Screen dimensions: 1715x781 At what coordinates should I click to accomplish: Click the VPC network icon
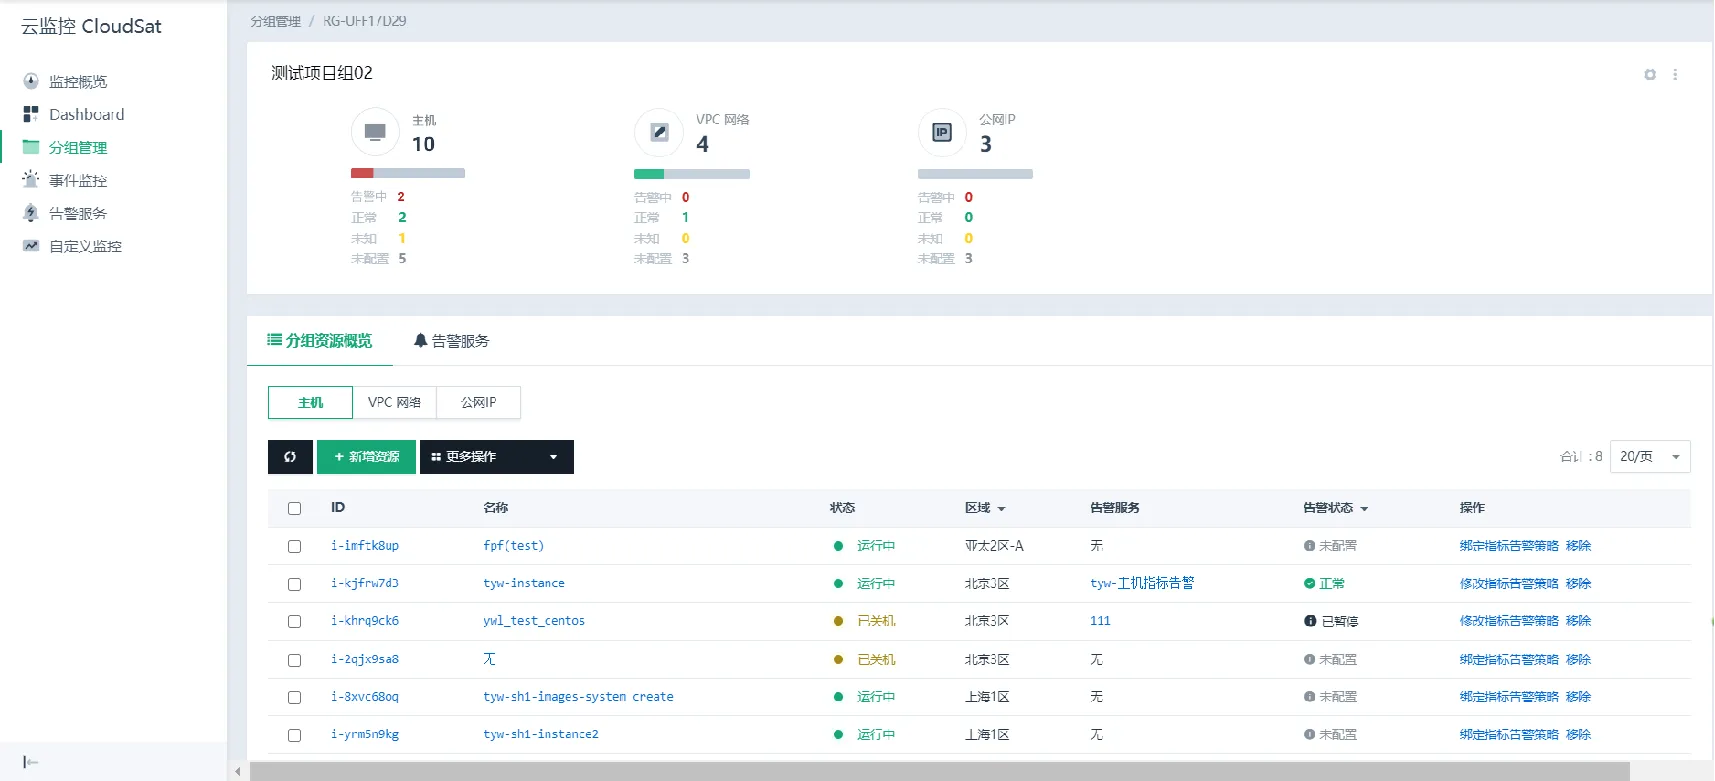(x=659, y=132)
